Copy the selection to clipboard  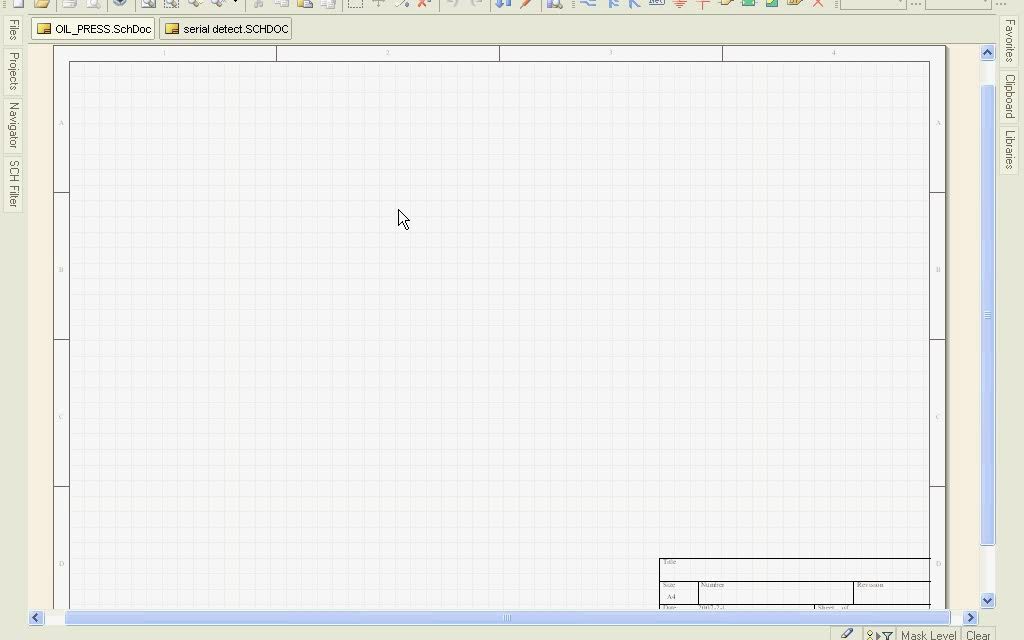tap(281, 5)
